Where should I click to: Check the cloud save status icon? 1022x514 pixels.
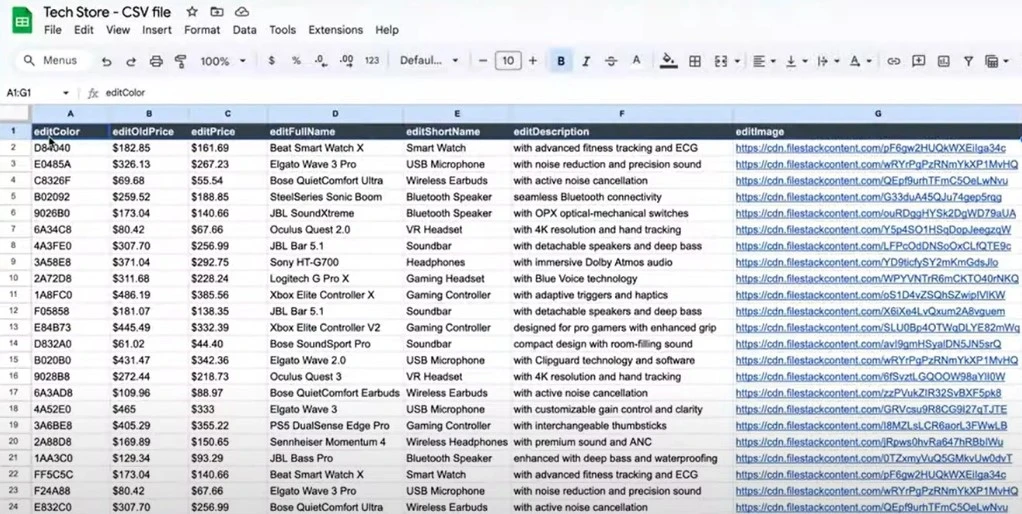click(x=242, y=12)
